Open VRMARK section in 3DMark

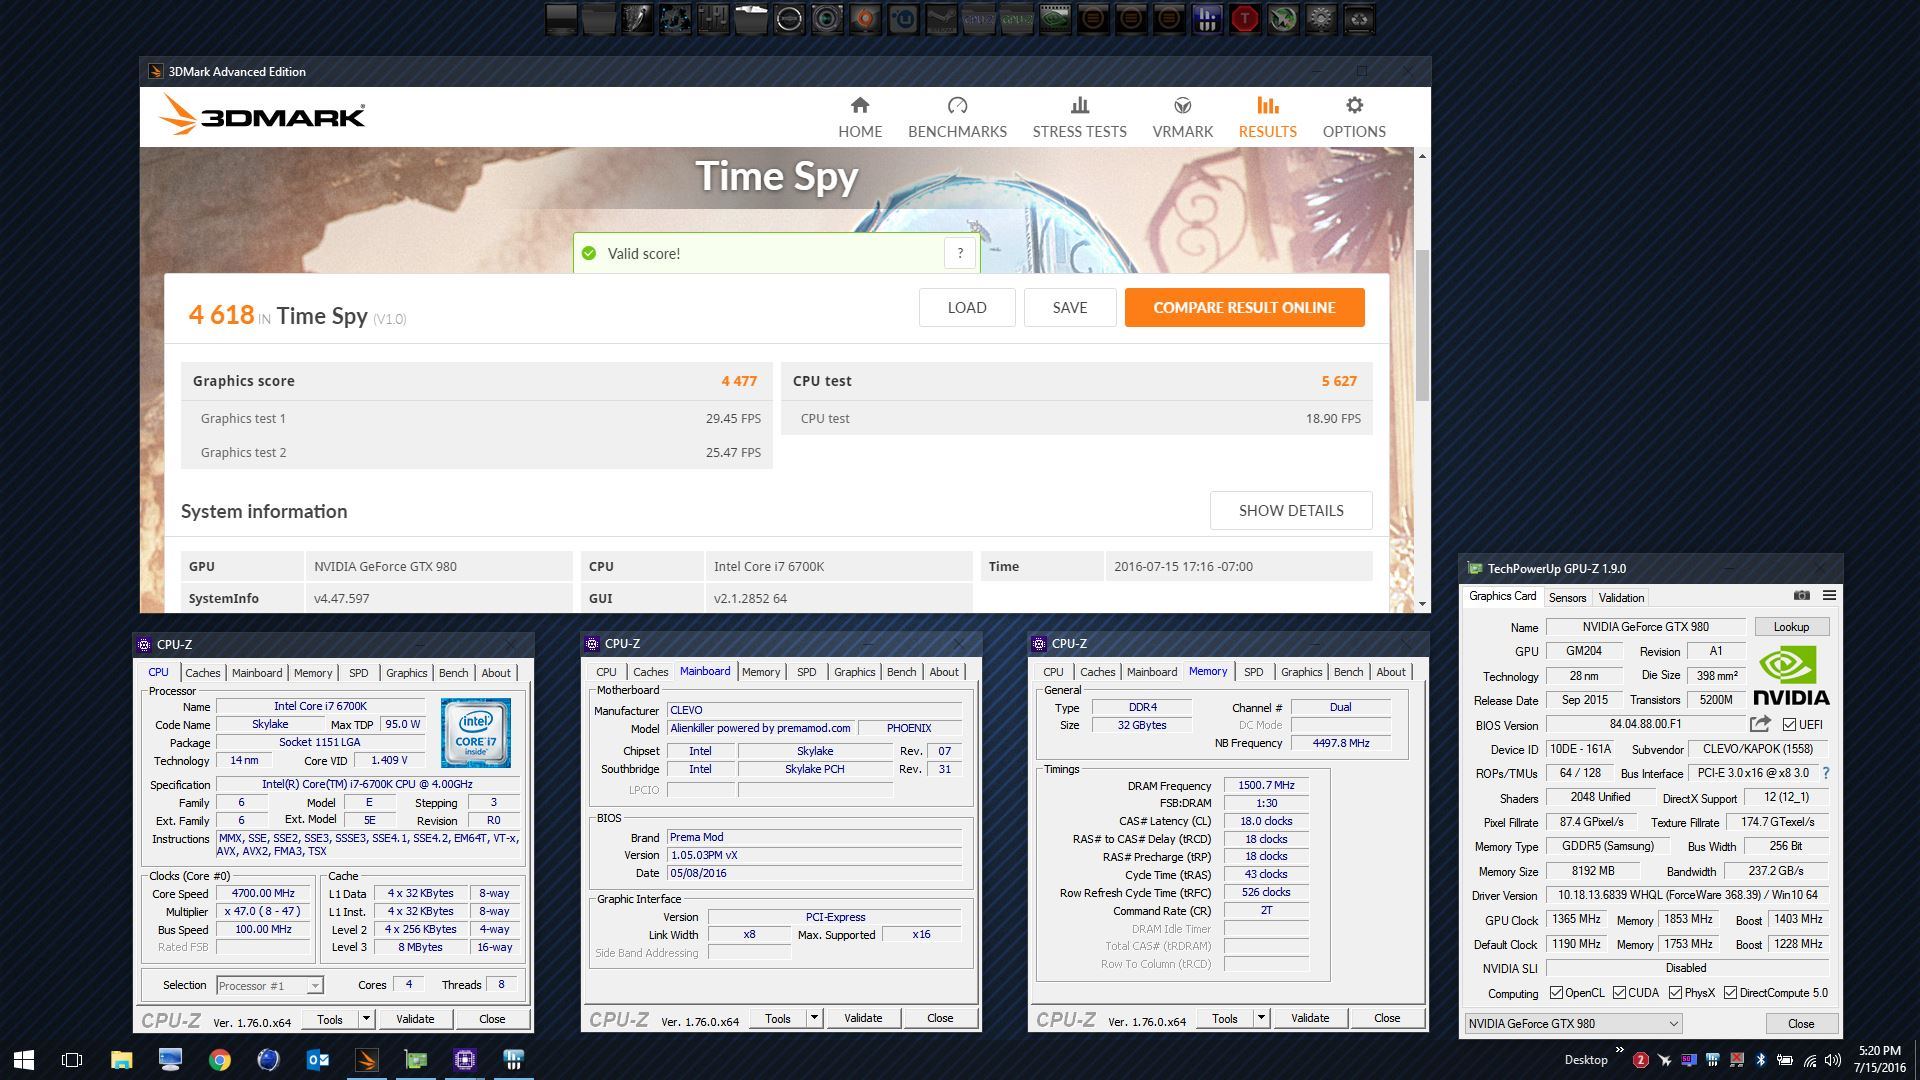click(1182, 117)
